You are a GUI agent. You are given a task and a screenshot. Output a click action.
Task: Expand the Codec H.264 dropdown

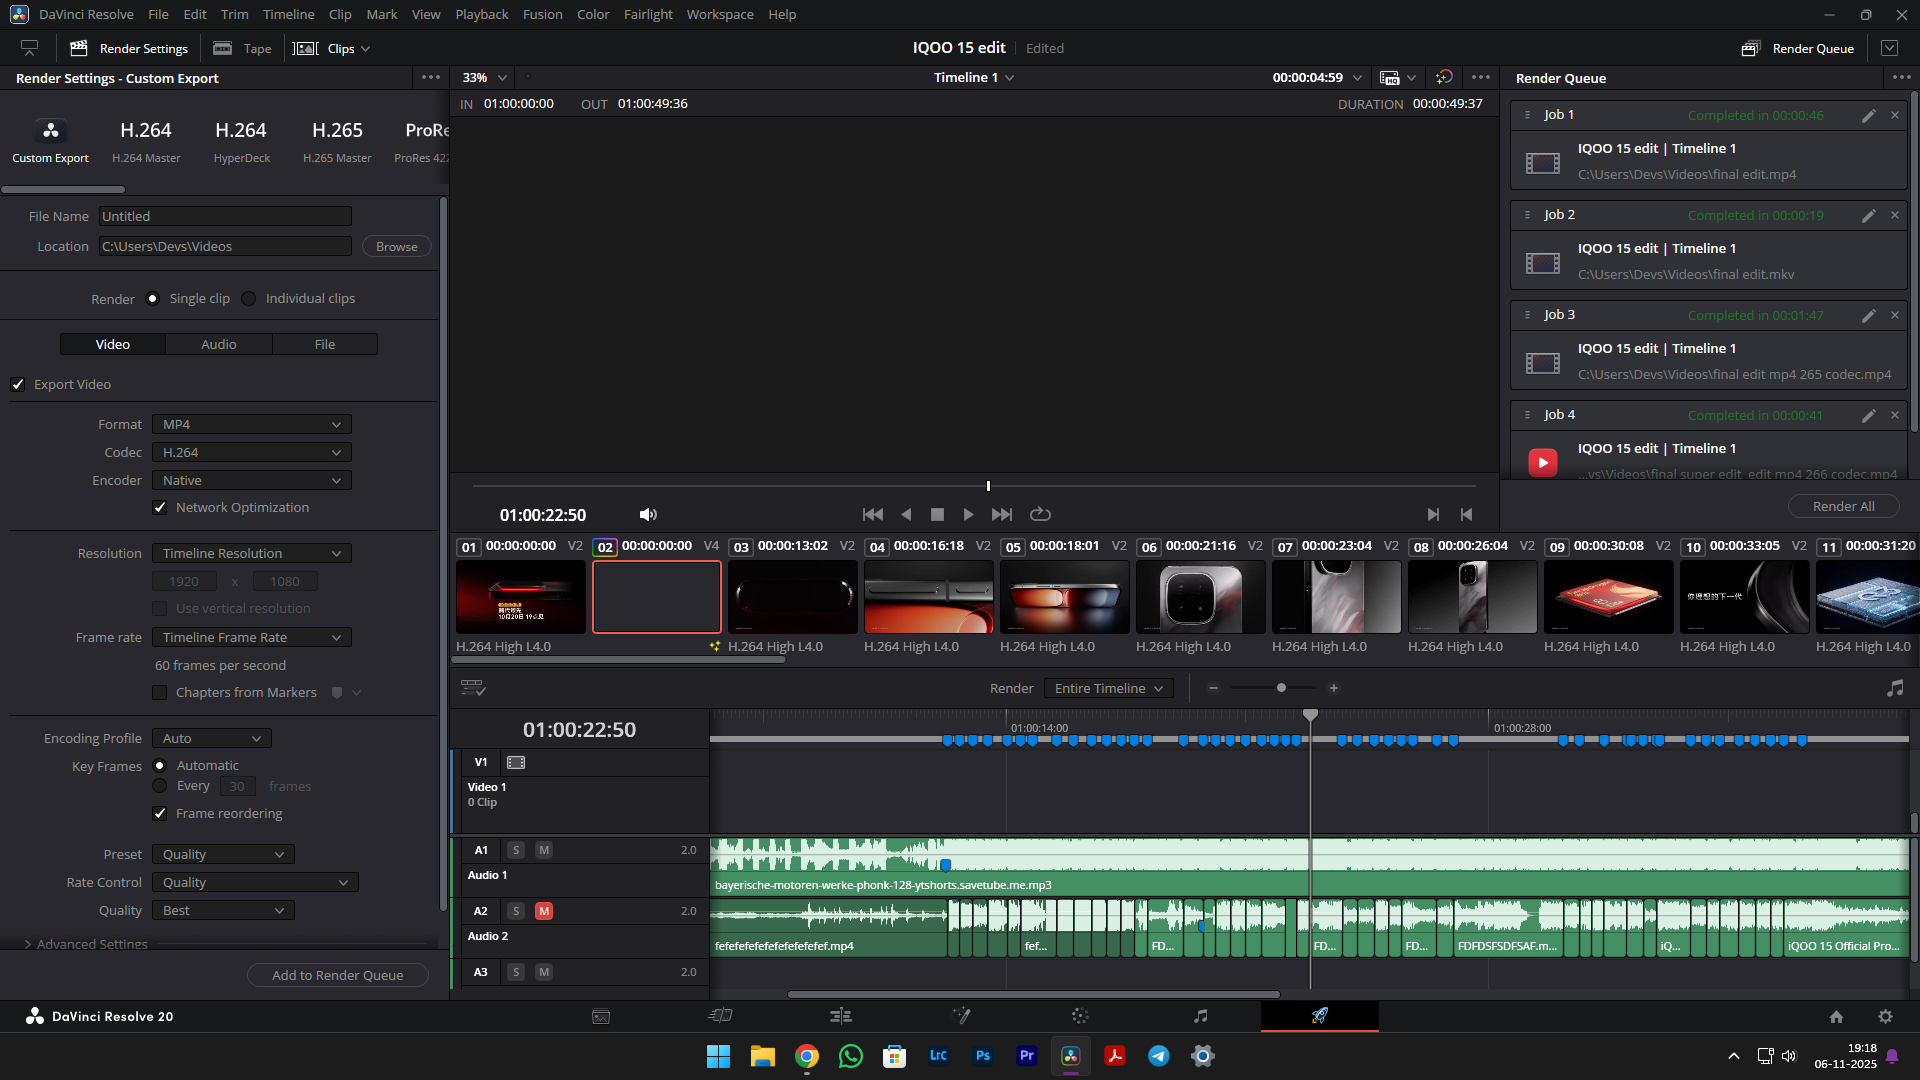coord(251,453)
